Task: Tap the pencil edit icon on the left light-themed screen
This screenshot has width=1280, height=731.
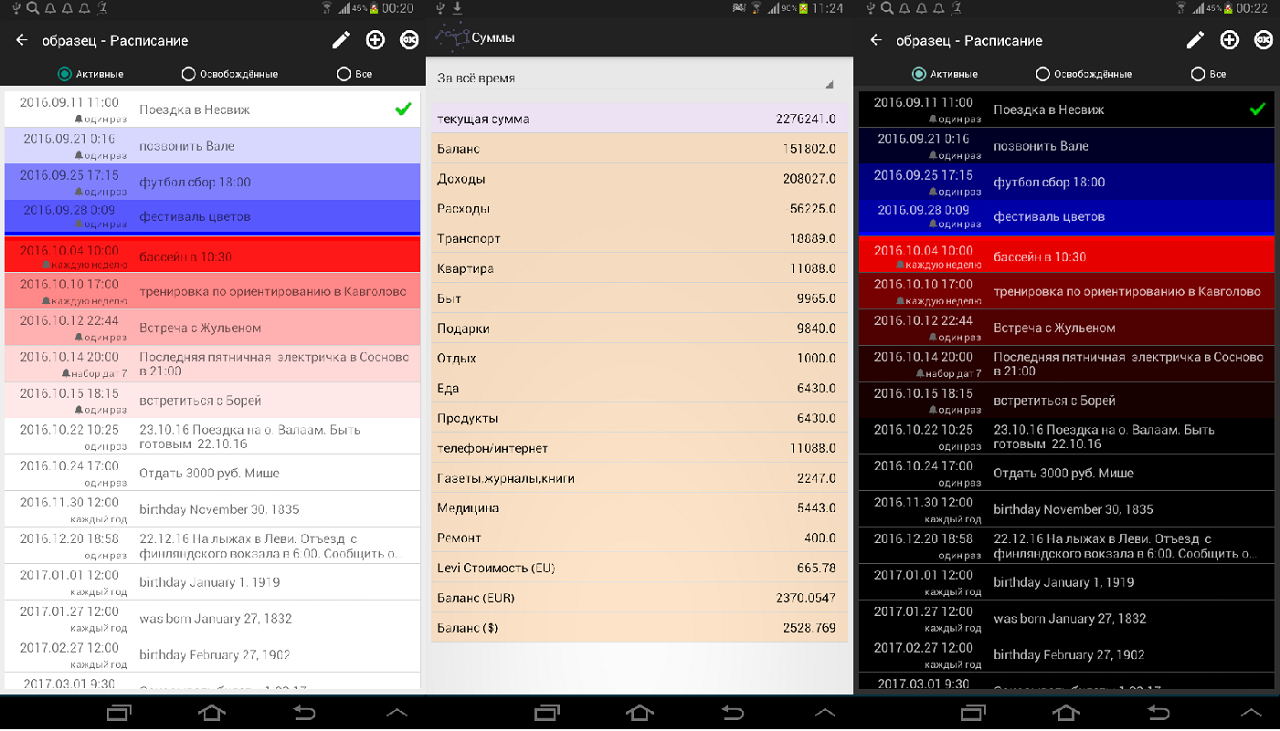Action: click(341, 40)
